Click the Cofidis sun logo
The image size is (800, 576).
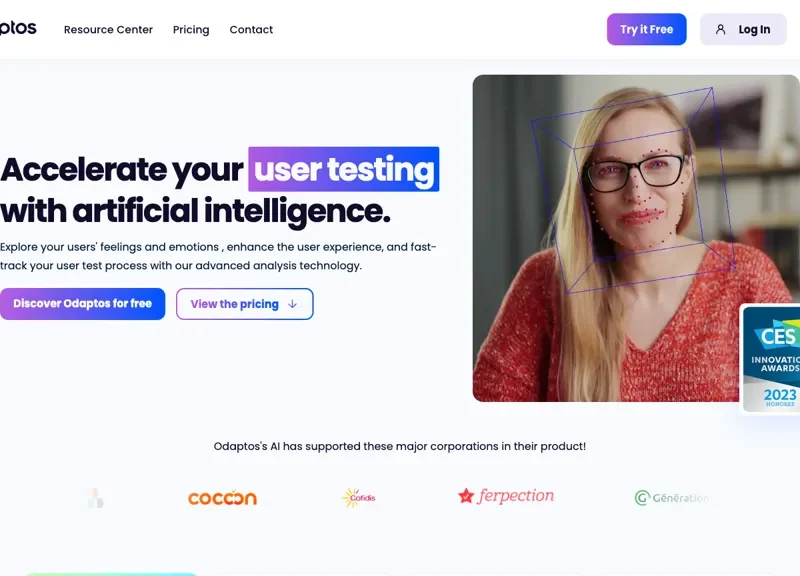(358, 497)
